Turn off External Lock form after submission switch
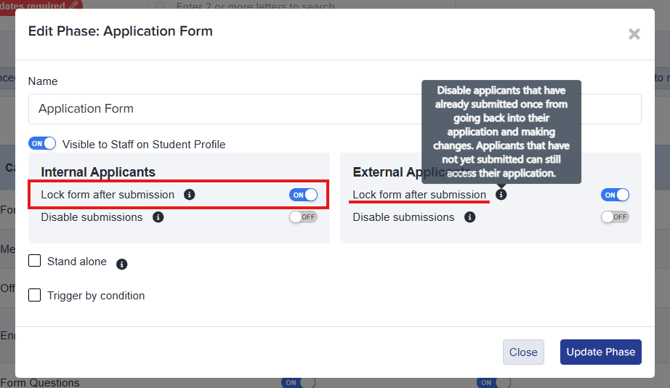This screenshot has height=388, width=670. tap(615, 195)
